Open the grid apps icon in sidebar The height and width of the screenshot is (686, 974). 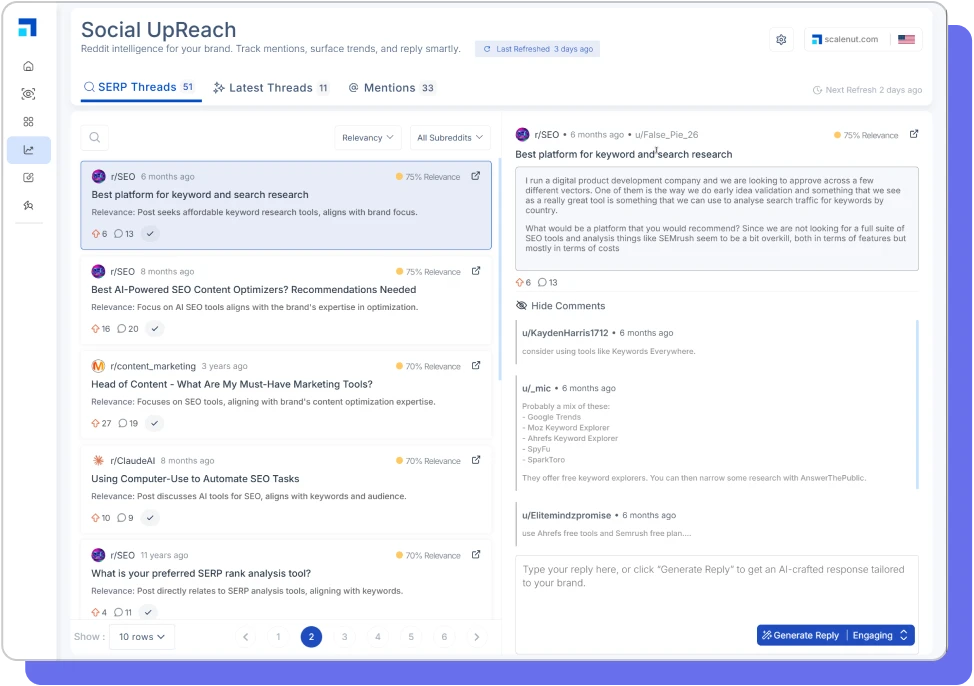click(x=28, y=122)
